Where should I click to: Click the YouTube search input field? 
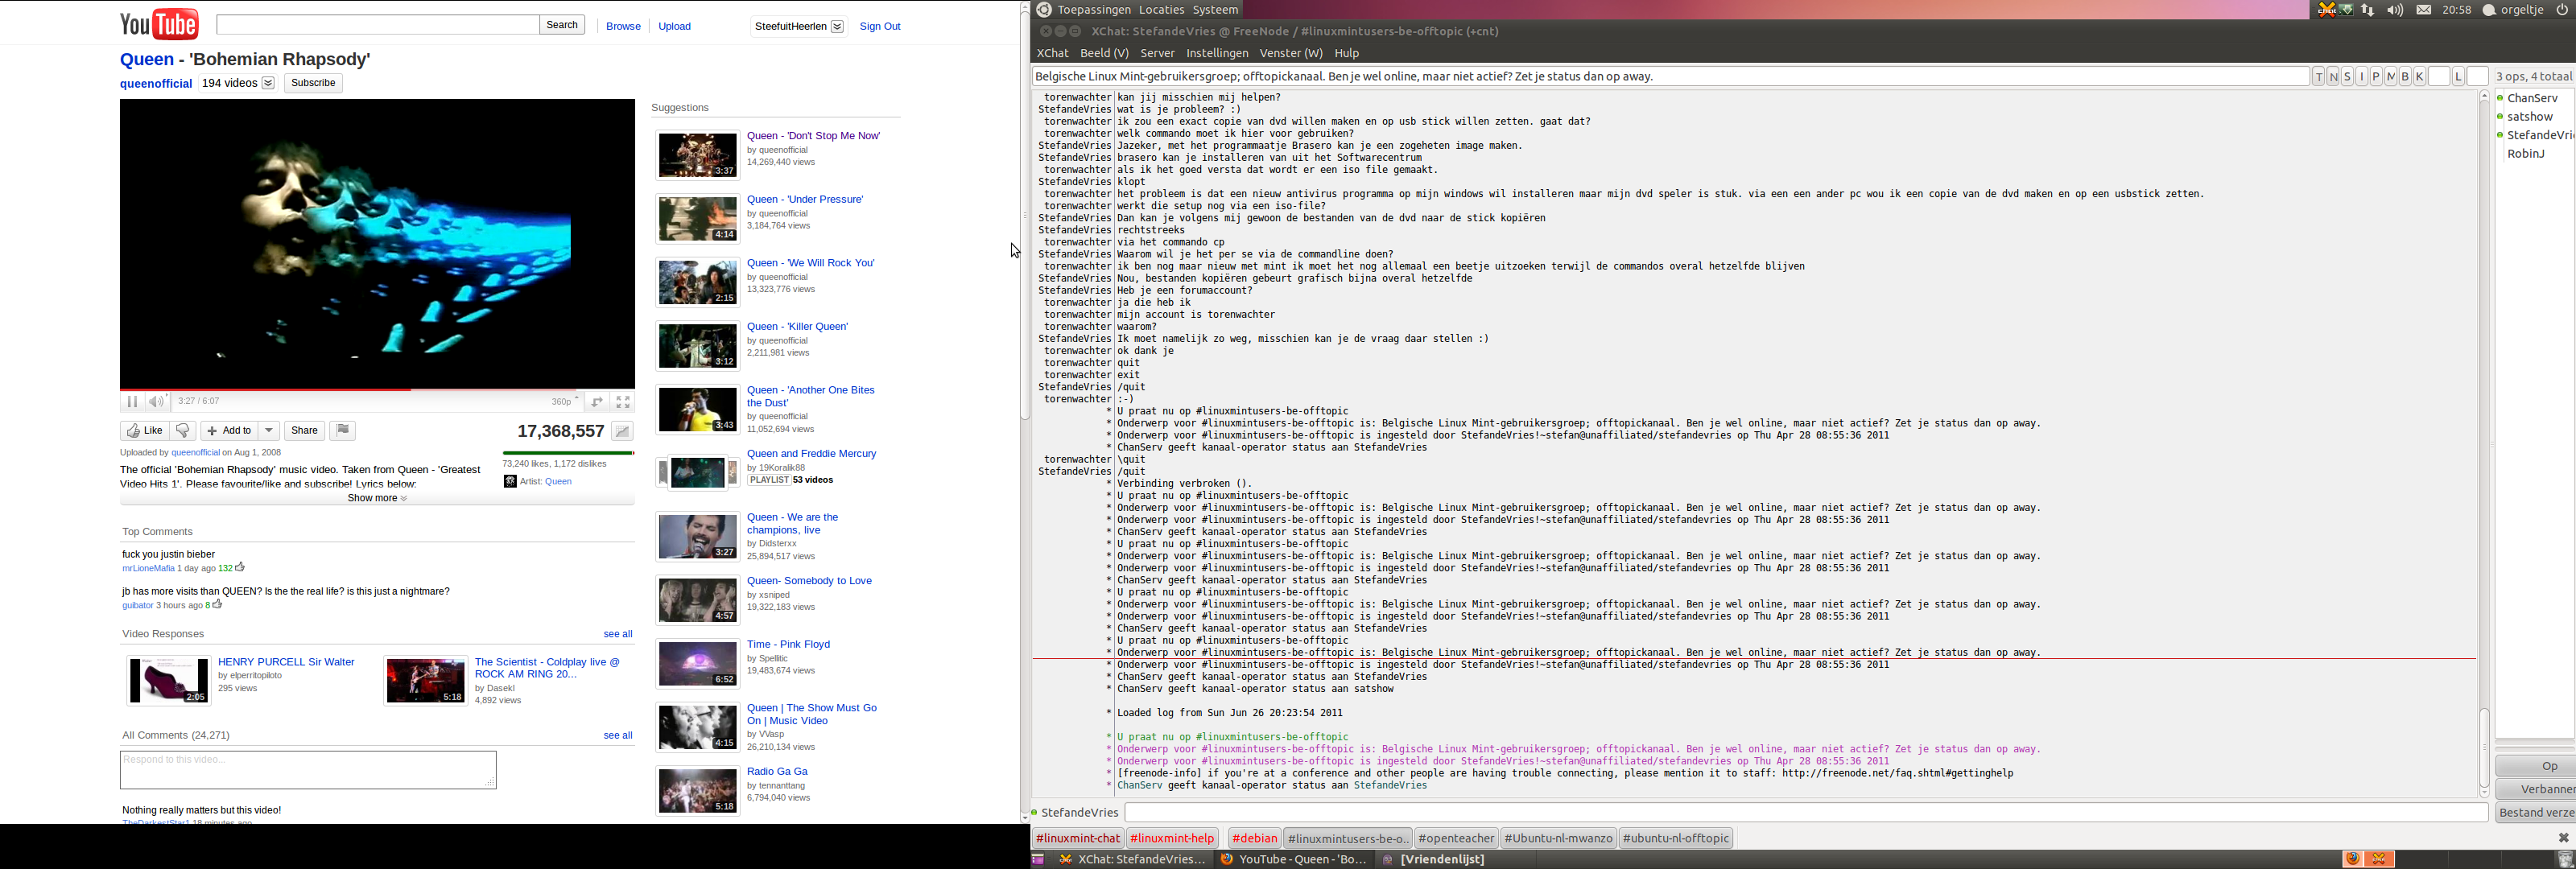point(378,25)
